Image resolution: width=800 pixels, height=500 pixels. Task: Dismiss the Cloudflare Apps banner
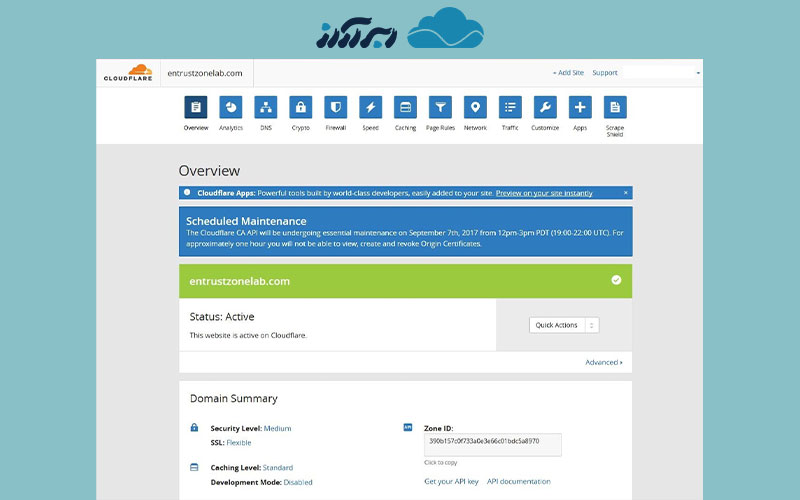tap(626, 192)
